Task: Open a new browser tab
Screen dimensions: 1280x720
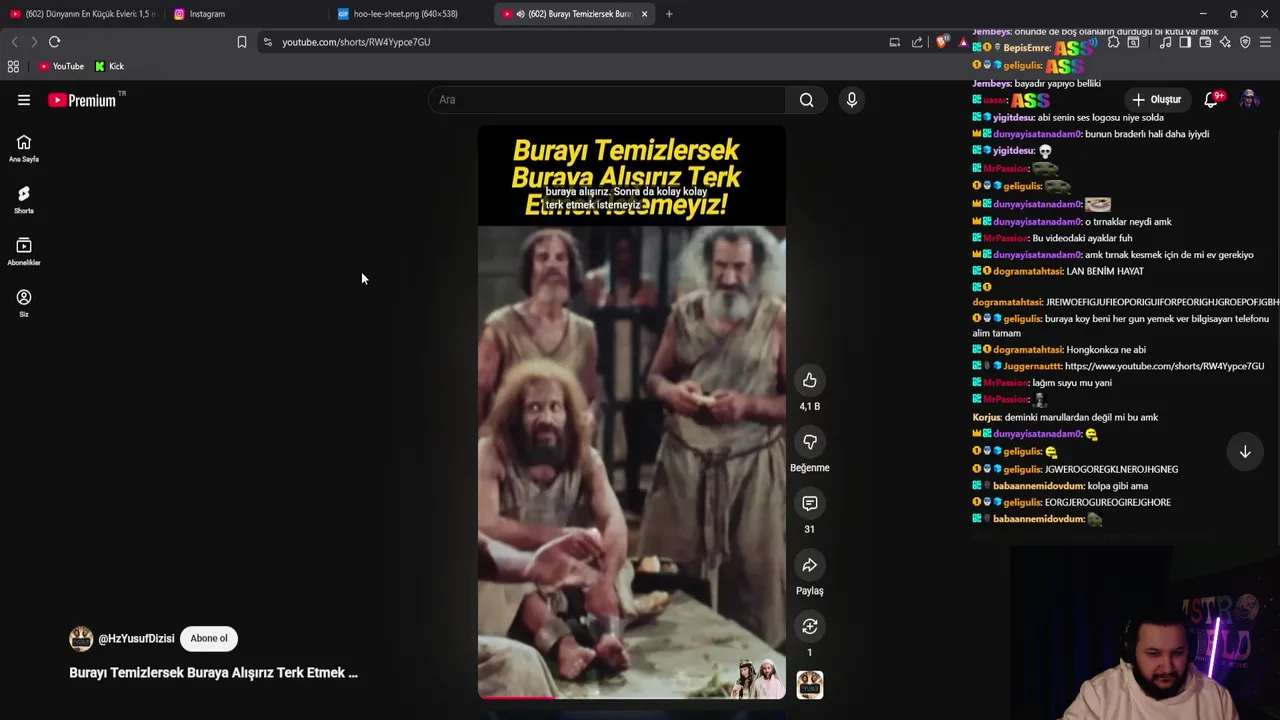Action: click(669, 14)
